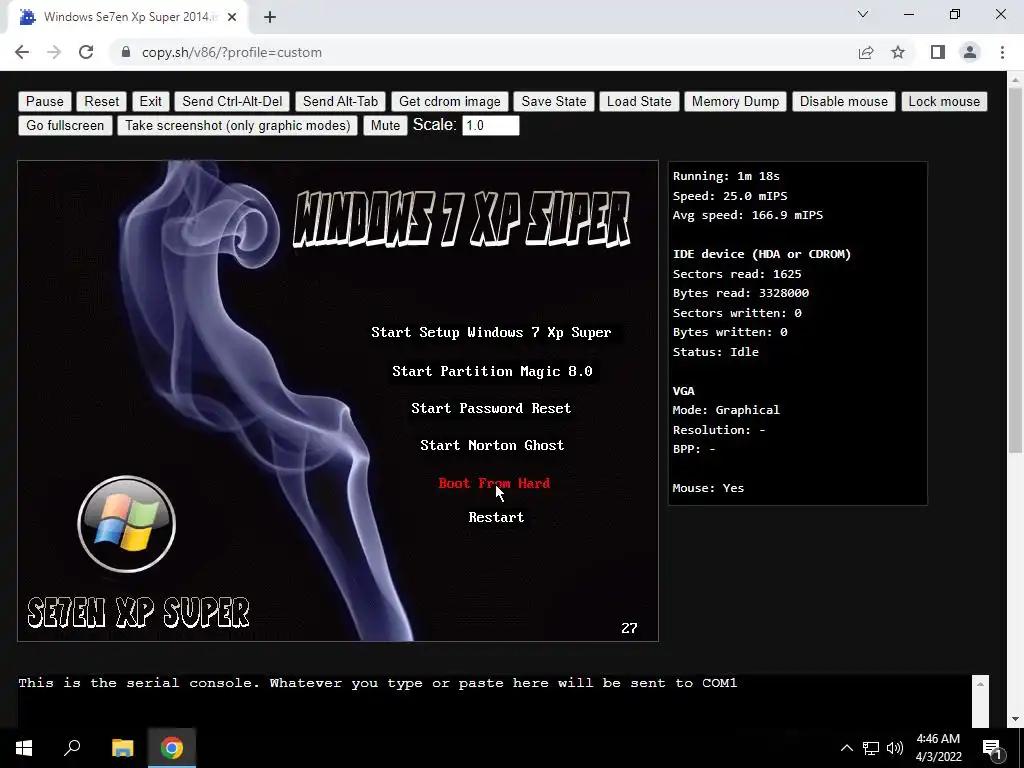
Task: Click 'Mode: Graphical' text
Action: (x=726, y=410)
